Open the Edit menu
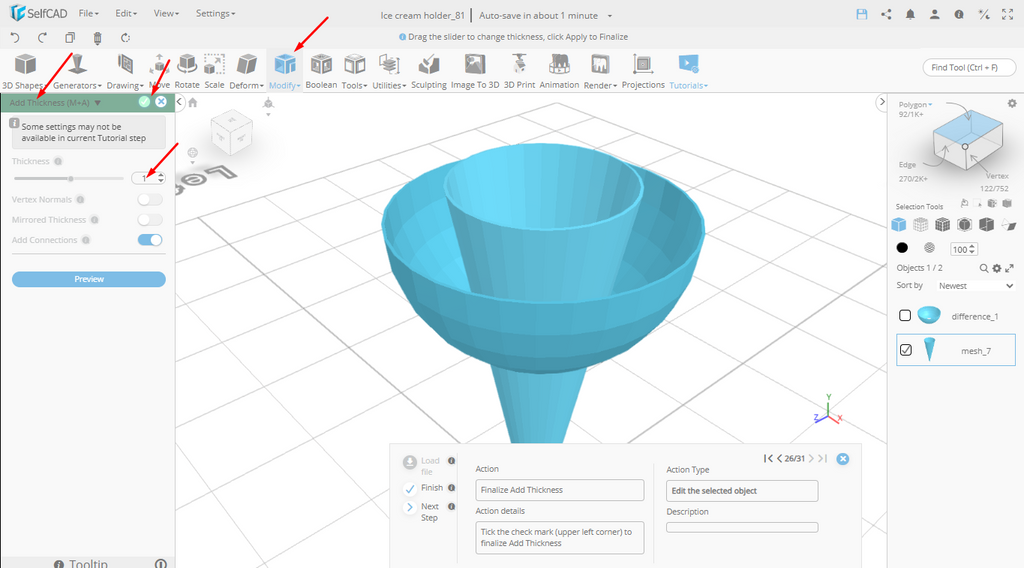1024x568 pixels. [x=125, y=13]
